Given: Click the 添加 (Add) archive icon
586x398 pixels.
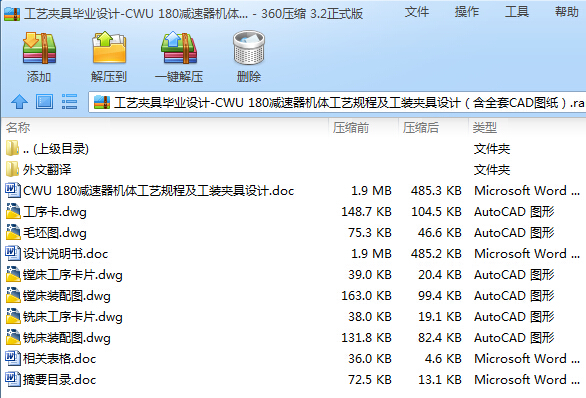Looking at the screenshot, I should point(39,49).
